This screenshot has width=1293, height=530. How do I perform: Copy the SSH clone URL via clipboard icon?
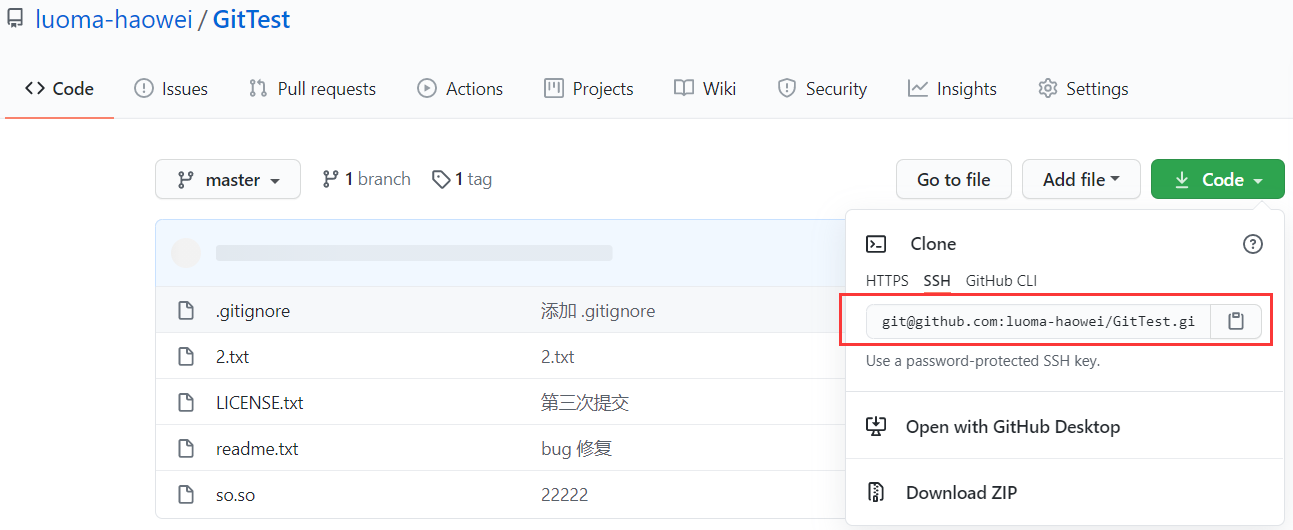(1236, 321)
